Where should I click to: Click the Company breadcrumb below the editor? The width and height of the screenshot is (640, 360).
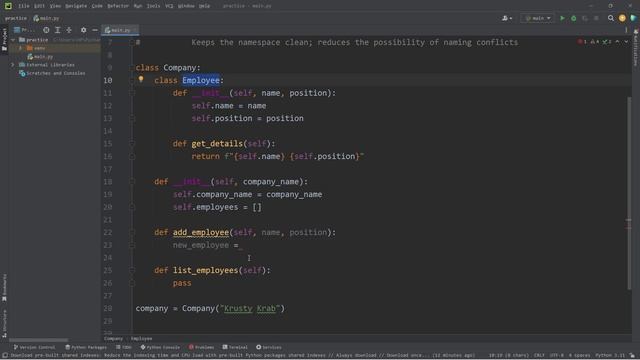tap(113, 338)
